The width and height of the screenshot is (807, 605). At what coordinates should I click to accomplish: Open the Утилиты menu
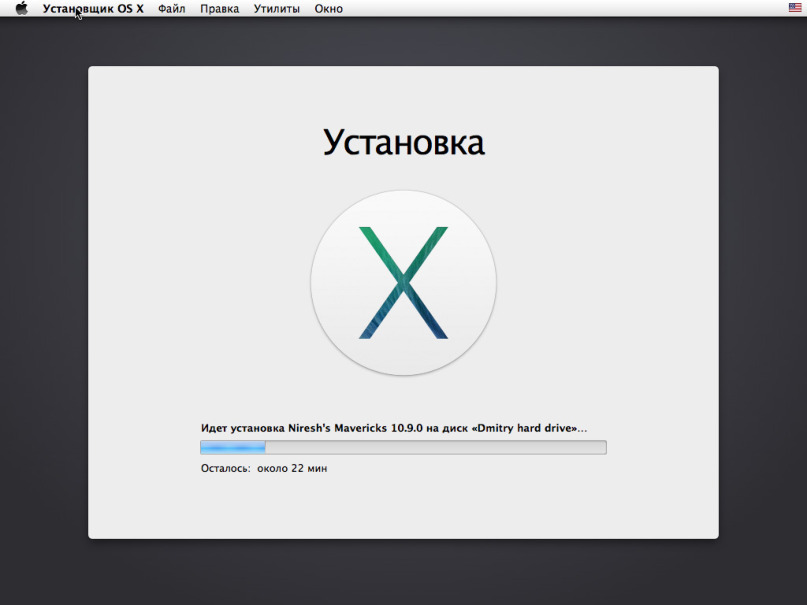[x=277, y=9]
